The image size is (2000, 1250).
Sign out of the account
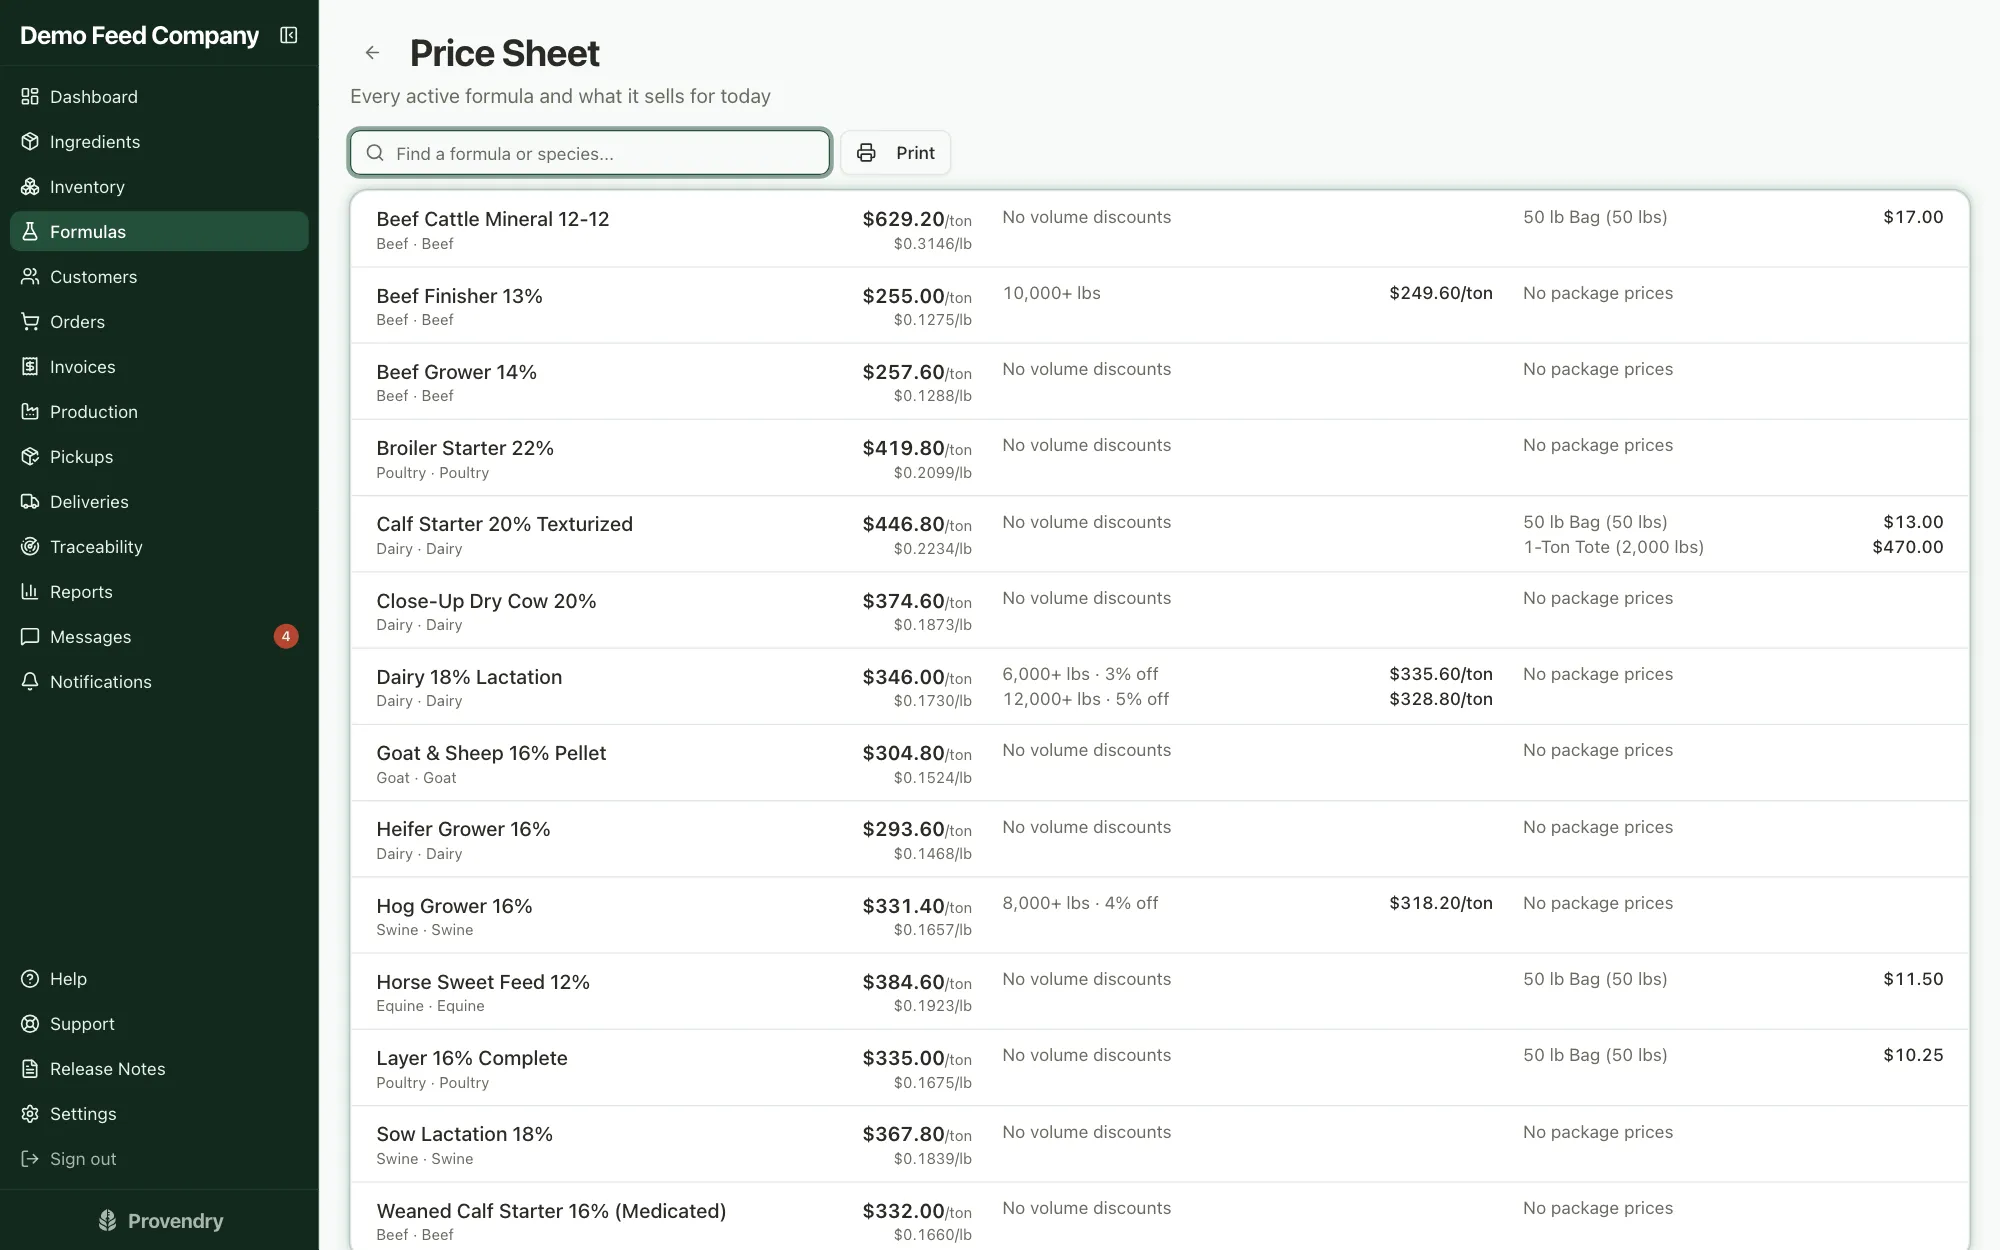(159, 1158)
